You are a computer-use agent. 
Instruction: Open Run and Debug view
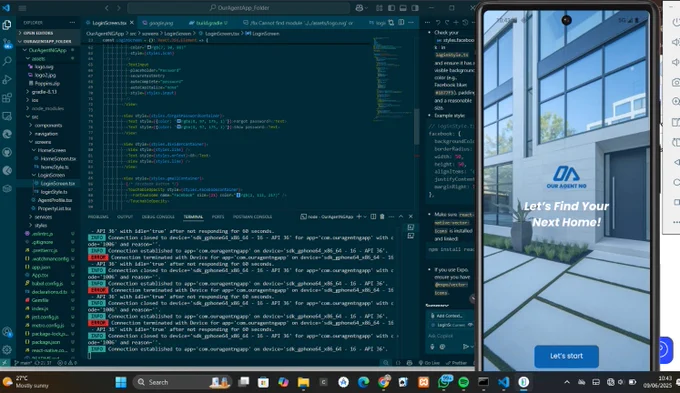(7, 80)
